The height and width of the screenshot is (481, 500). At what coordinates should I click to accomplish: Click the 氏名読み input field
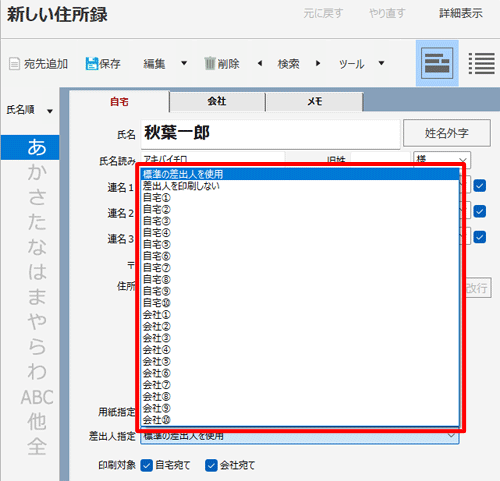(213, 158)
